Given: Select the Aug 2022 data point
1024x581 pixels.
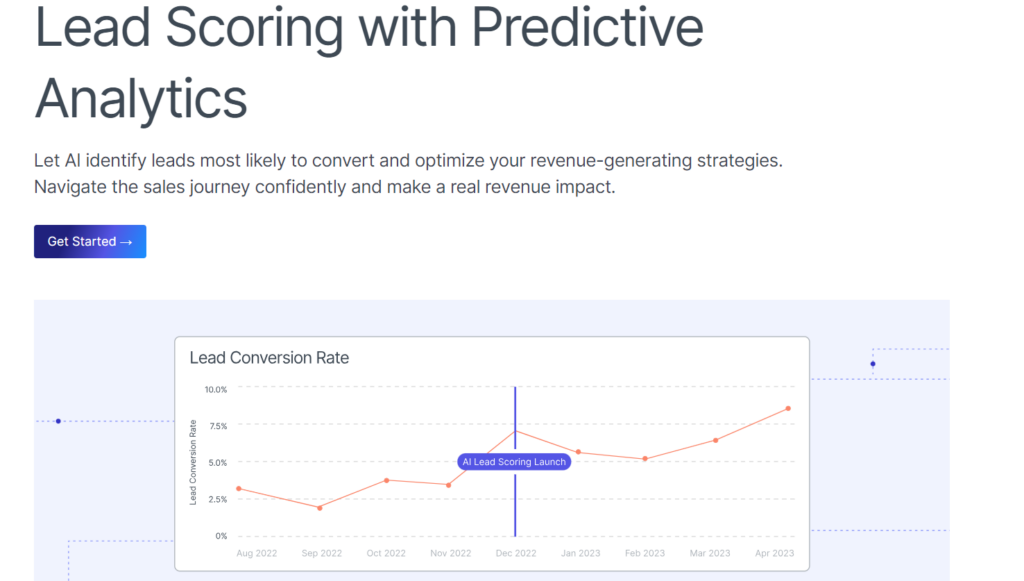Looking at the screenshot, I should [x=239, y=488].
